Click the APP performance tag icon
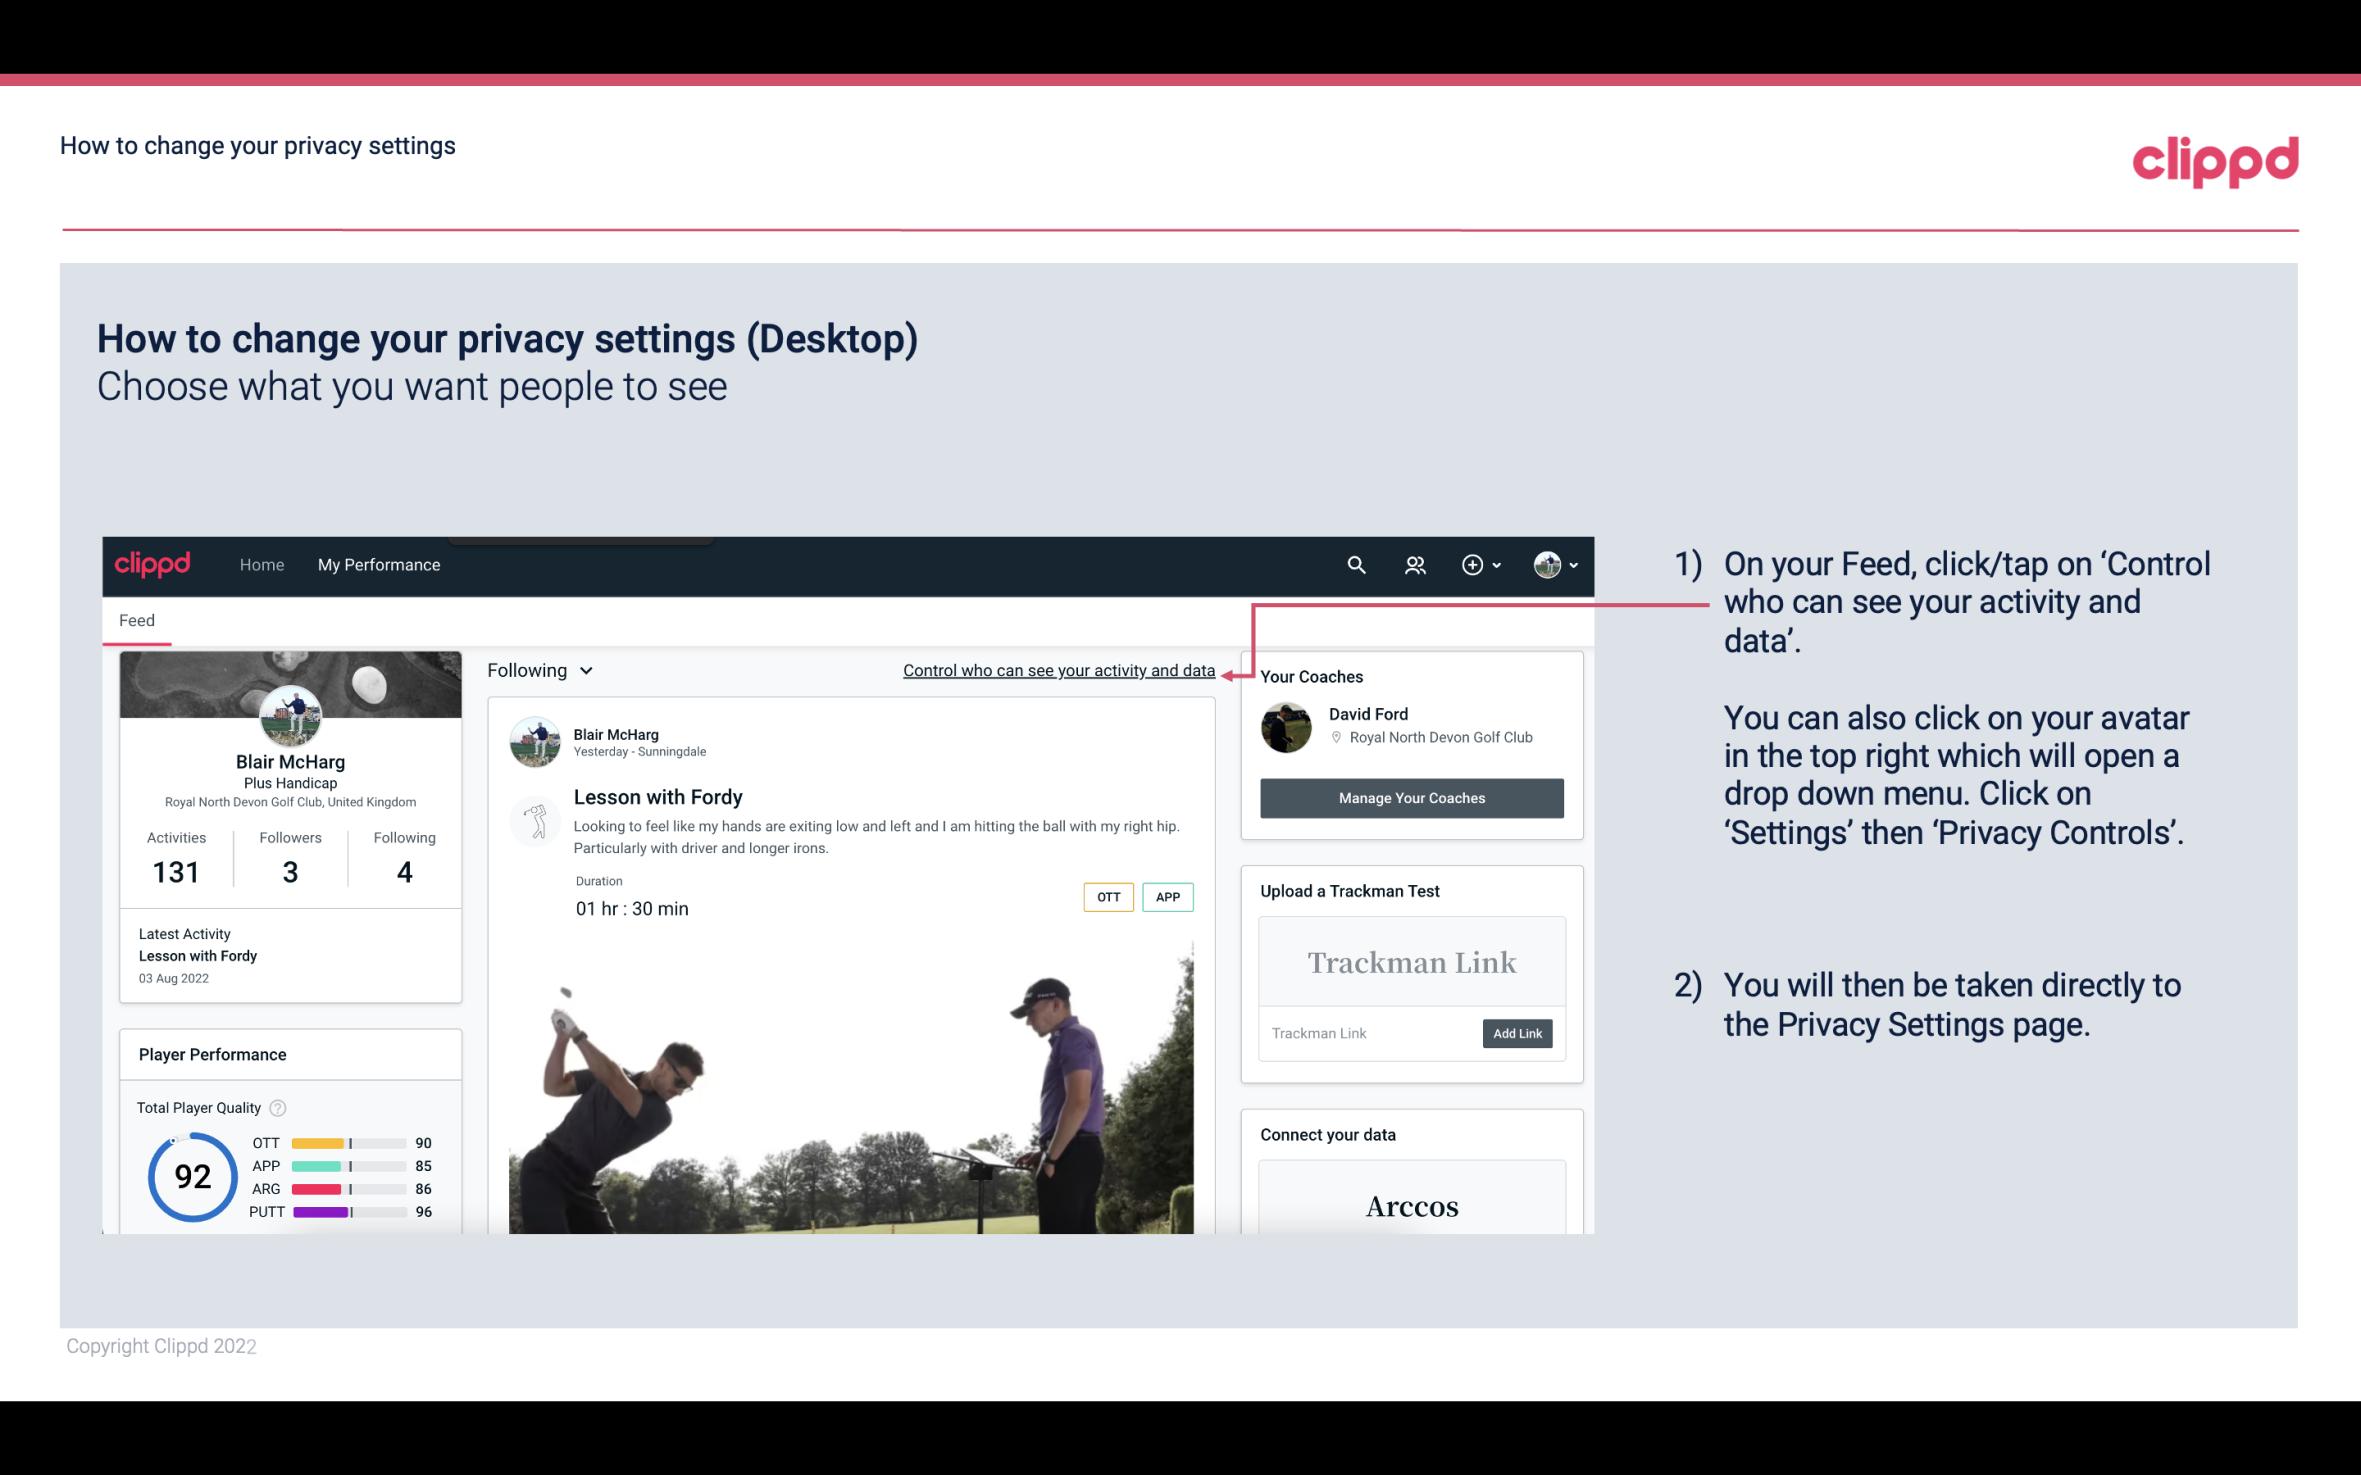The image size is (2361, 1475). 1169,897
